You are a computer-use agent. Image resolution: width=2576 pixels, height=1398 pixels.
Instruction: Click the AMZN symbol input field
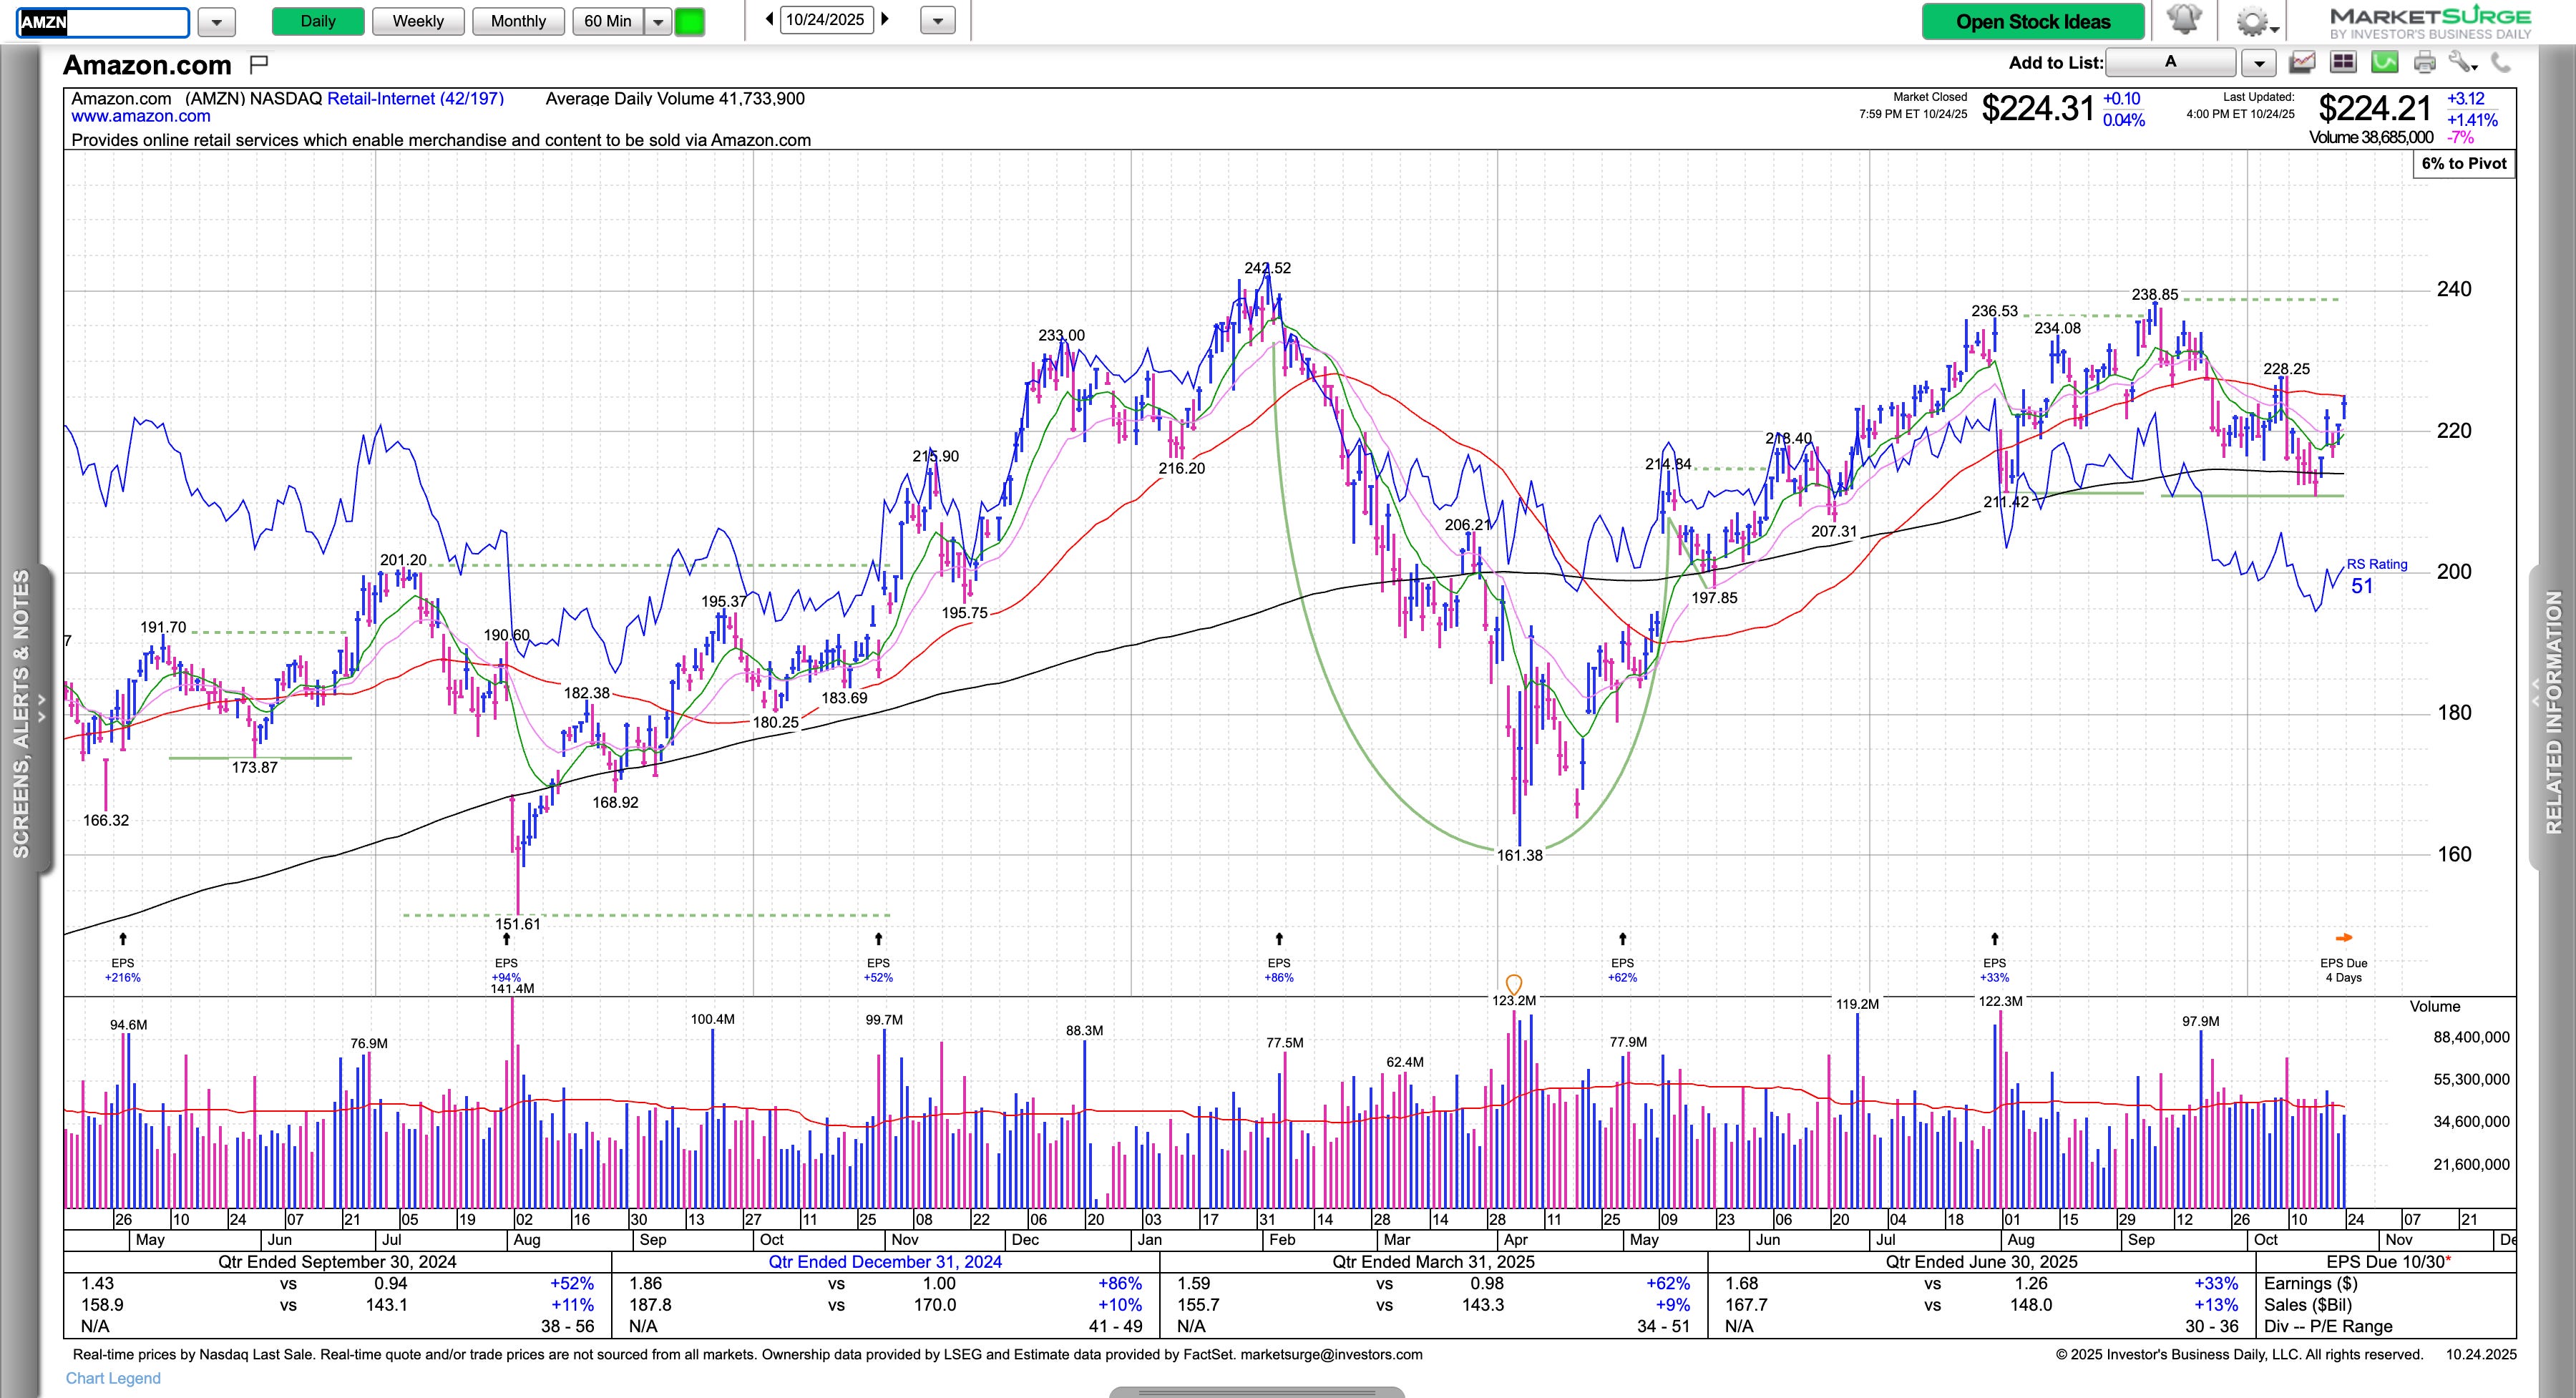pyautogui.click(x=103, y=22)
